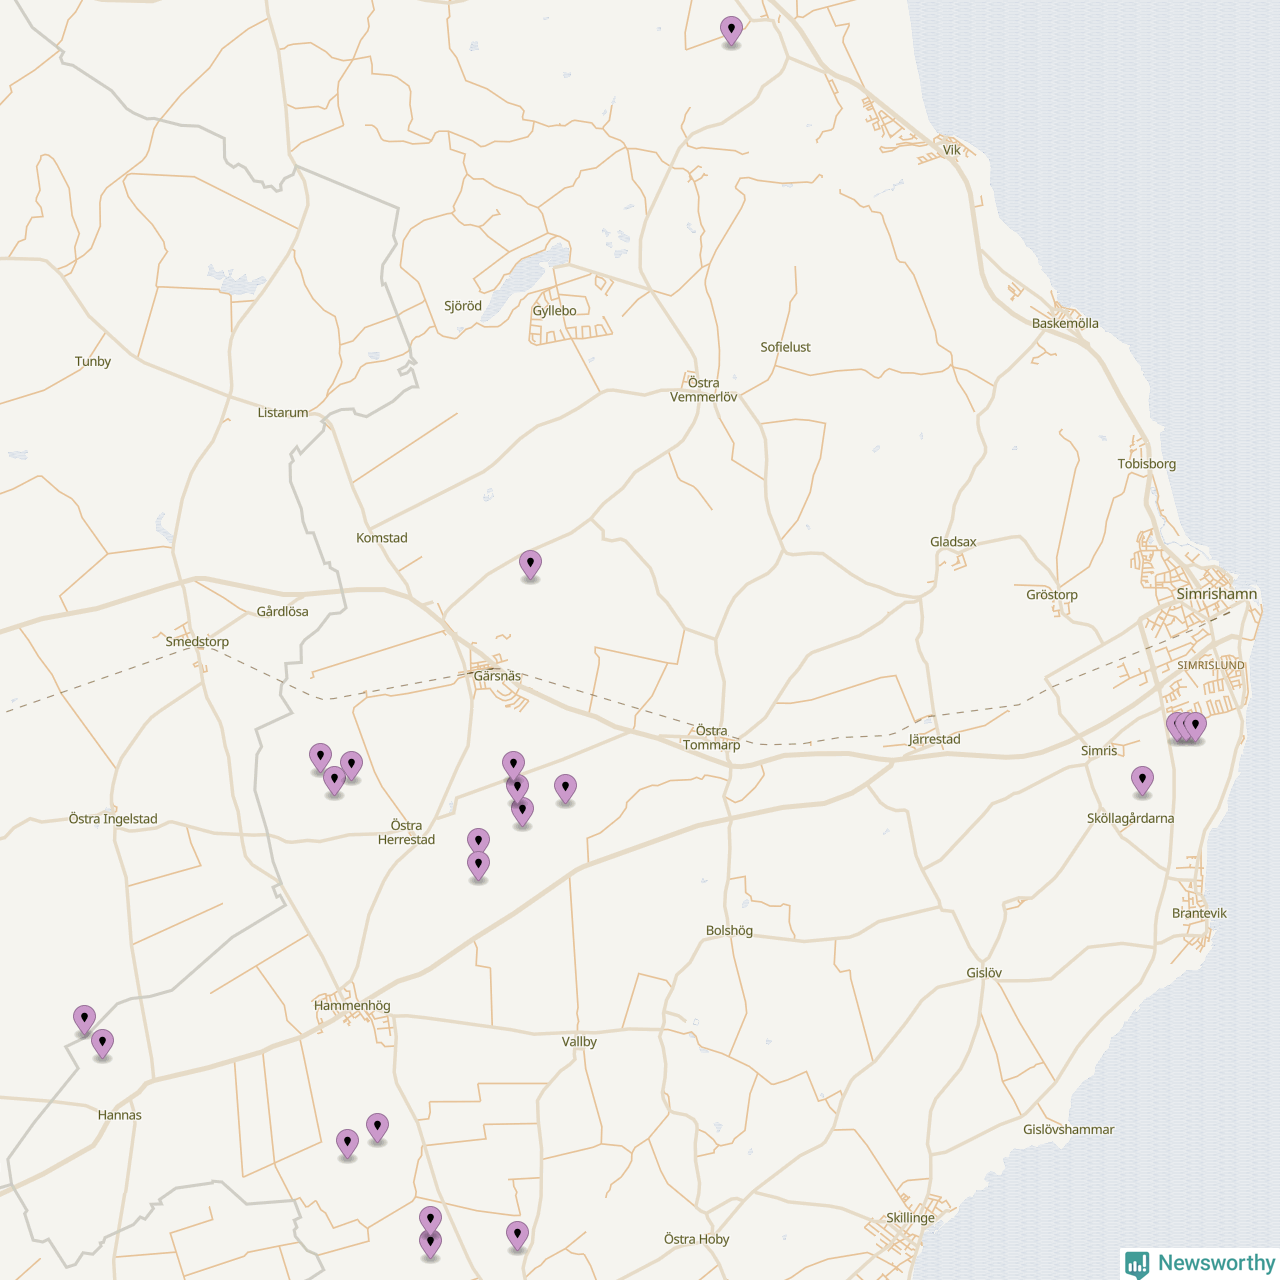Click the Östra Hoby place label

coord(696,1239)
